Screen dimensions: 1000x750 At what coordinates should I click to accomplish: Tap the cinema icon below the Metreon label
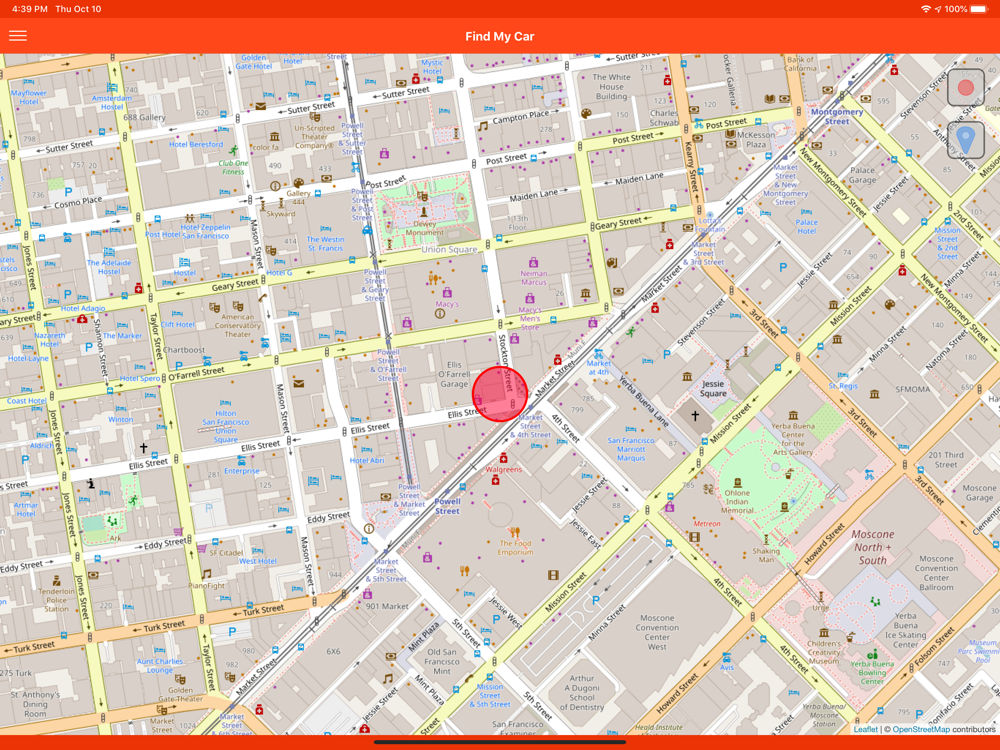coord(695,537)
